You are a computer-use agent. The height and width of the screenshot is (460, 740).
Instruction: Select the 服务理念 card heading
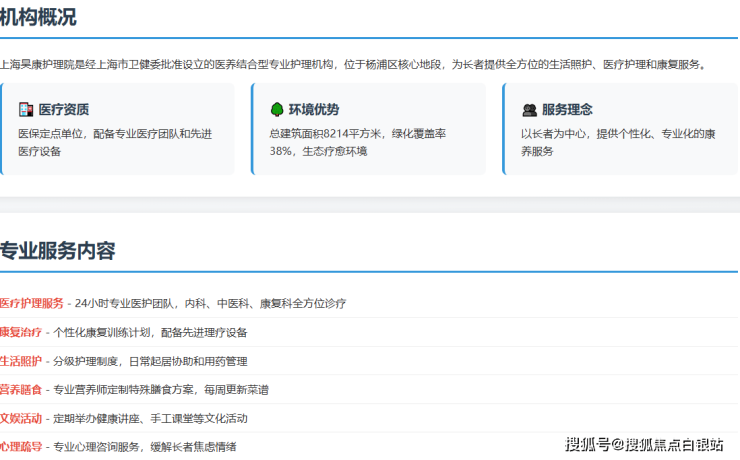(x=567, y=109)
